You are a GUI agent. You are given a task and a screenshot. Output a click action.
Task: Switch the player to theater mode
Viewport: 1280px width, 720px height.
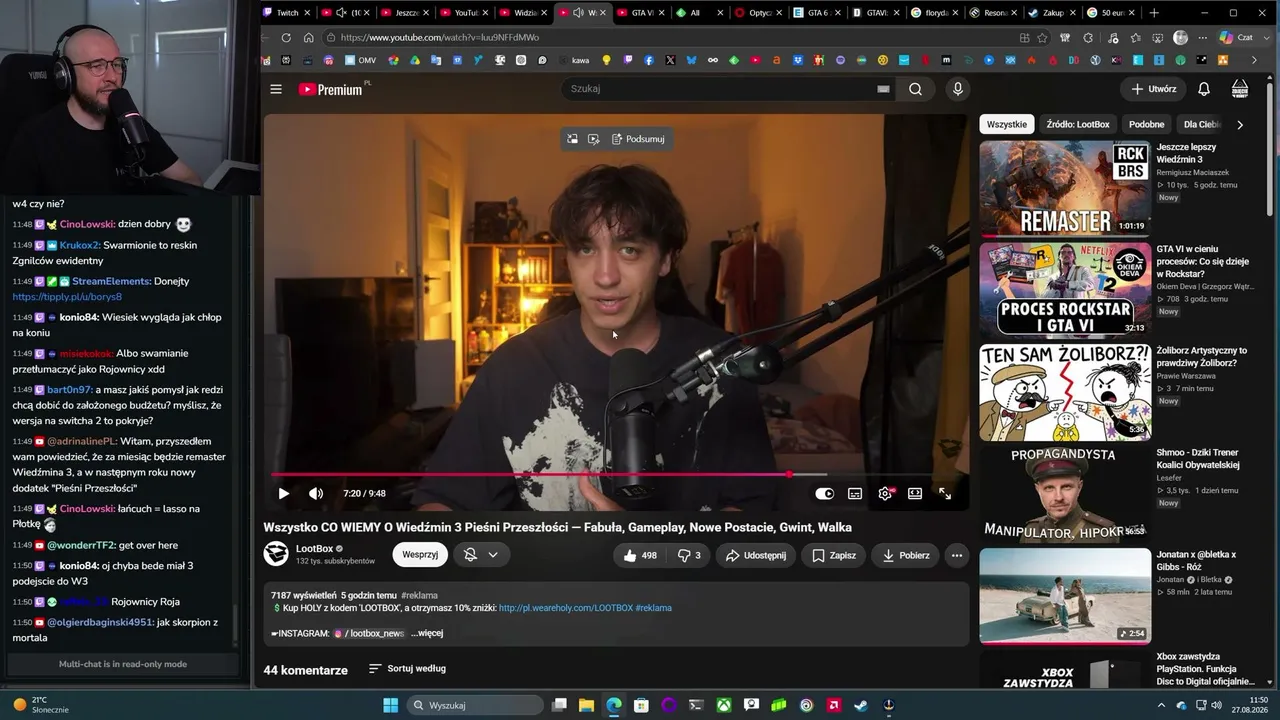pyautogui.click(x=915, y=493)
